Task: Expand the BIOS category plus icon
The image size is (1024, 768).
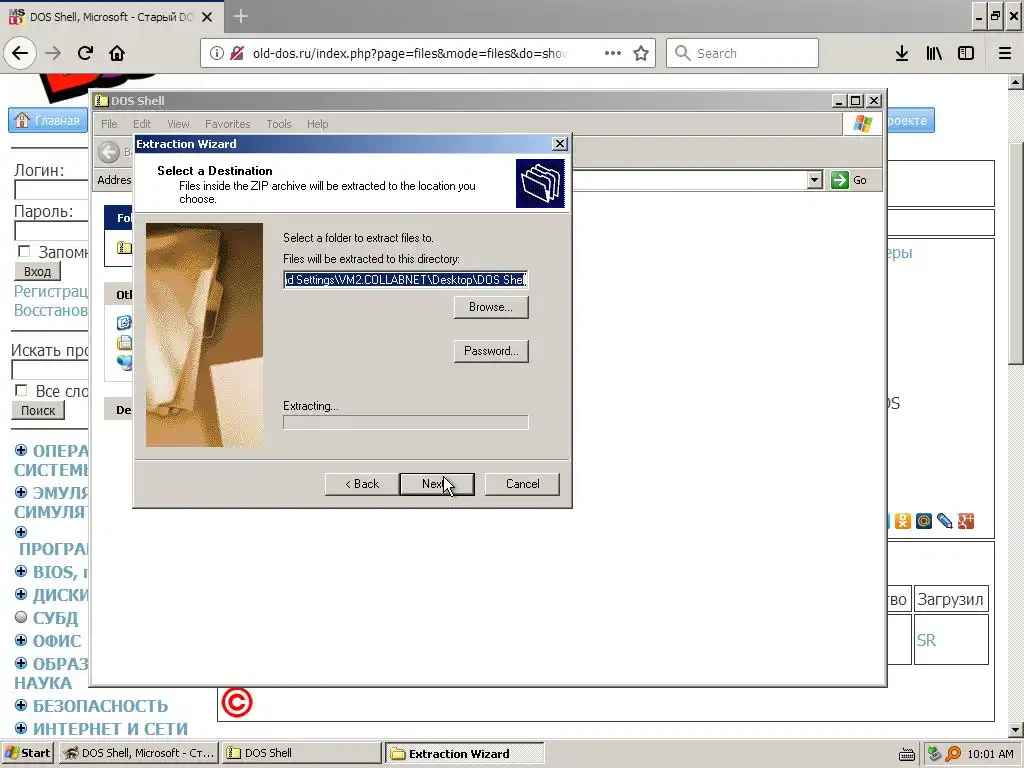Action: tap(21, 571)
